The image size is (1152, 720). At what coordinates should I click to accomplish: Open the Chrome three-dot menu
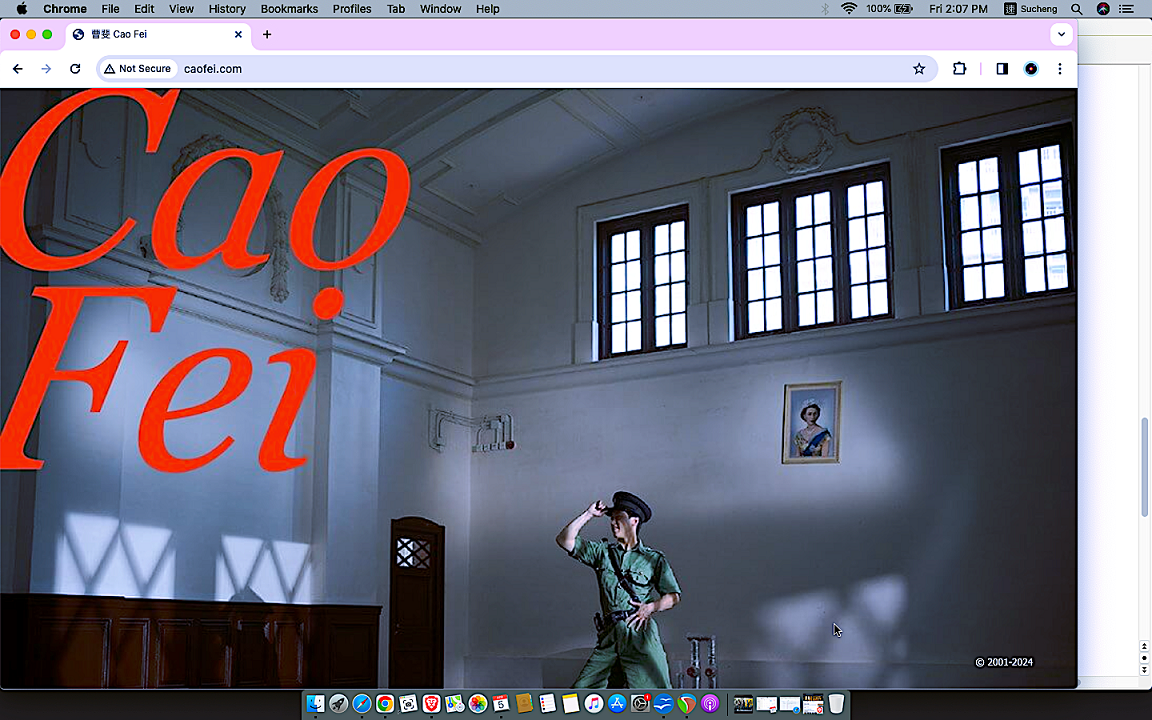coord(1059,68)
